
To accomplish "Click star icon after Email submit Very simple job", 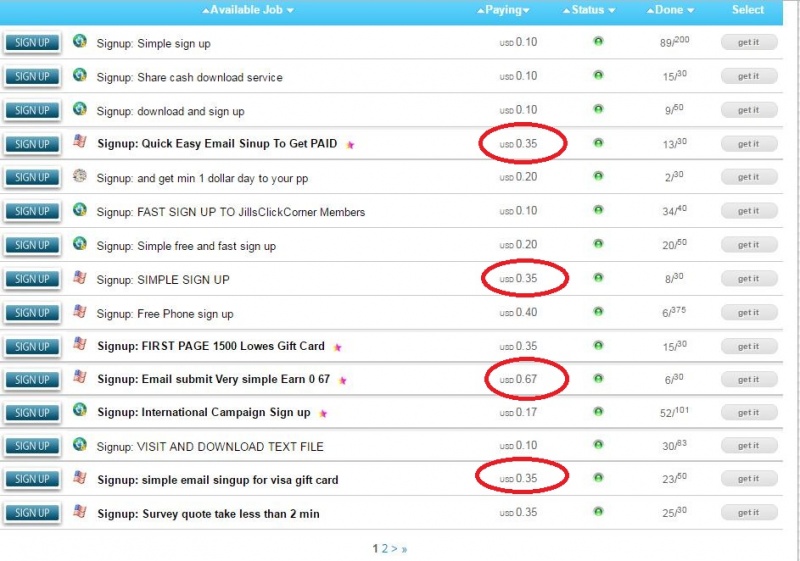I will [343, 380].
